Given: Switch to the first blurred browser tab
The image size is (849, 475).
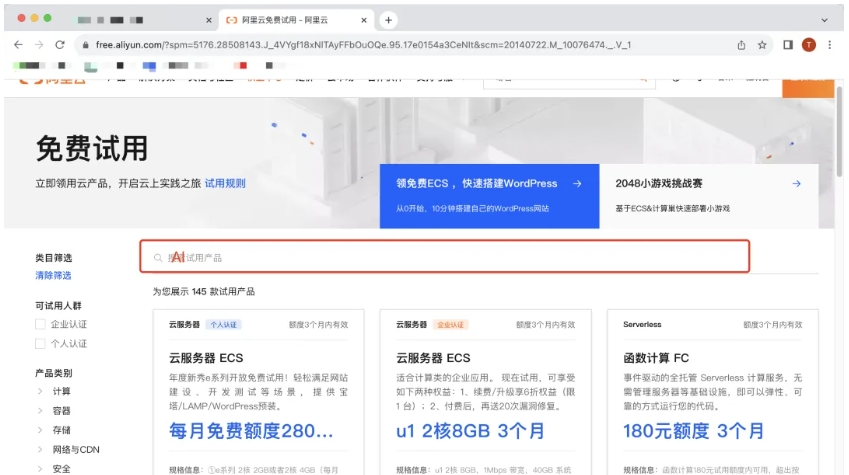Looking at the screenshot, I should point(143,20).
